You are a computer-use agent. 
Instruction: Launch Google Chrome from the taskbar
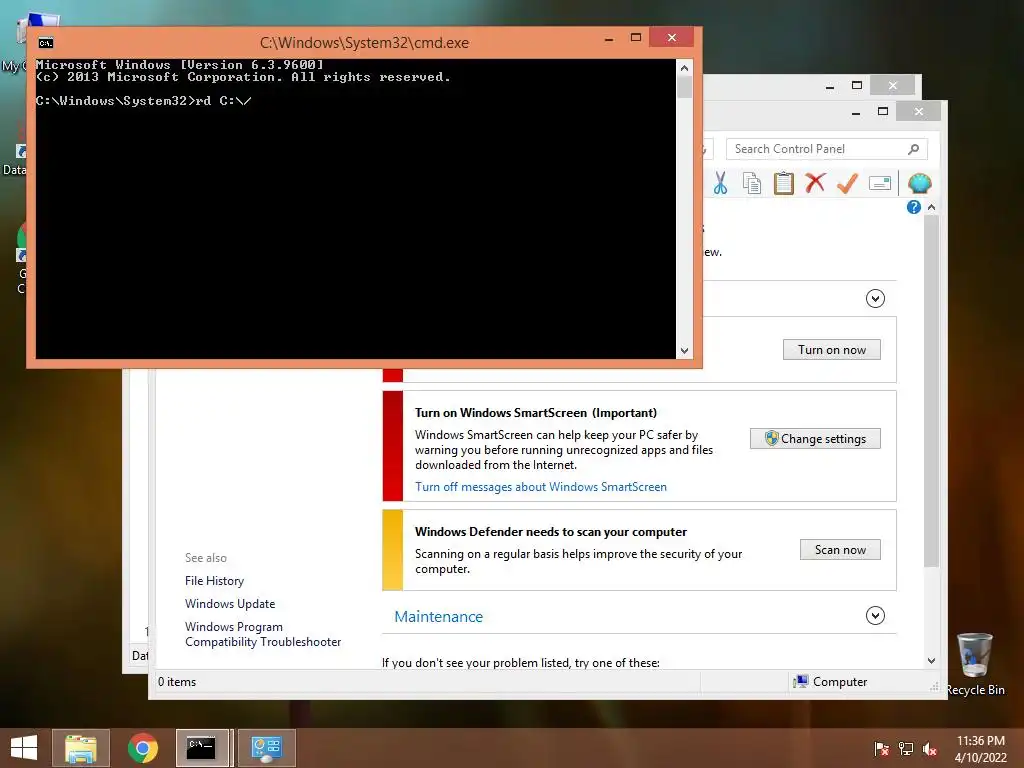tap(142, 748)
